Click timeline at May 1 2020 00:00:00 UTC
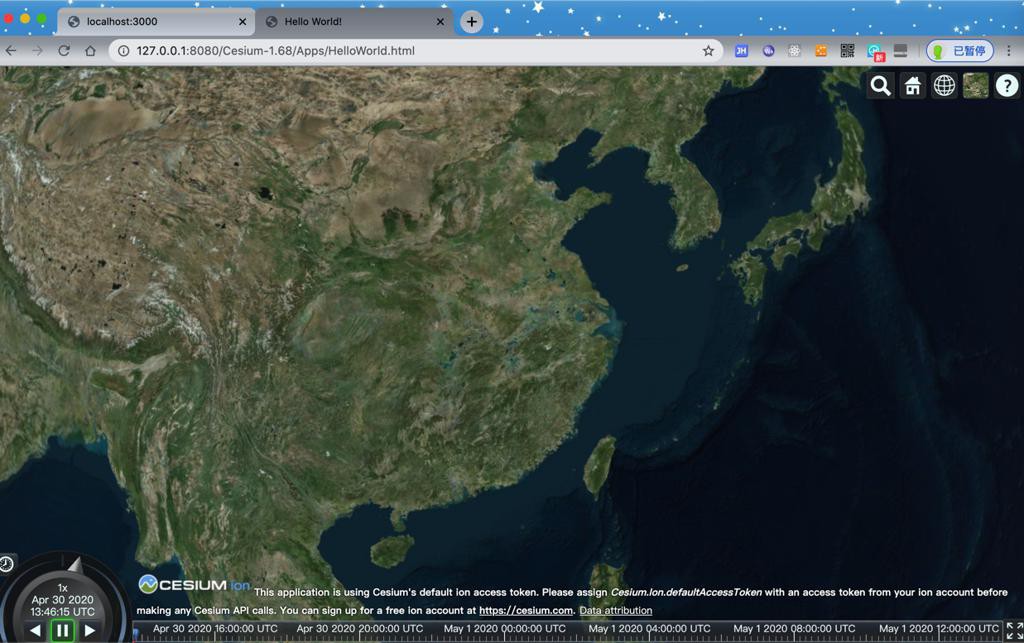The width and height of the screenshot is (1024, 643). tap(505, 629)
